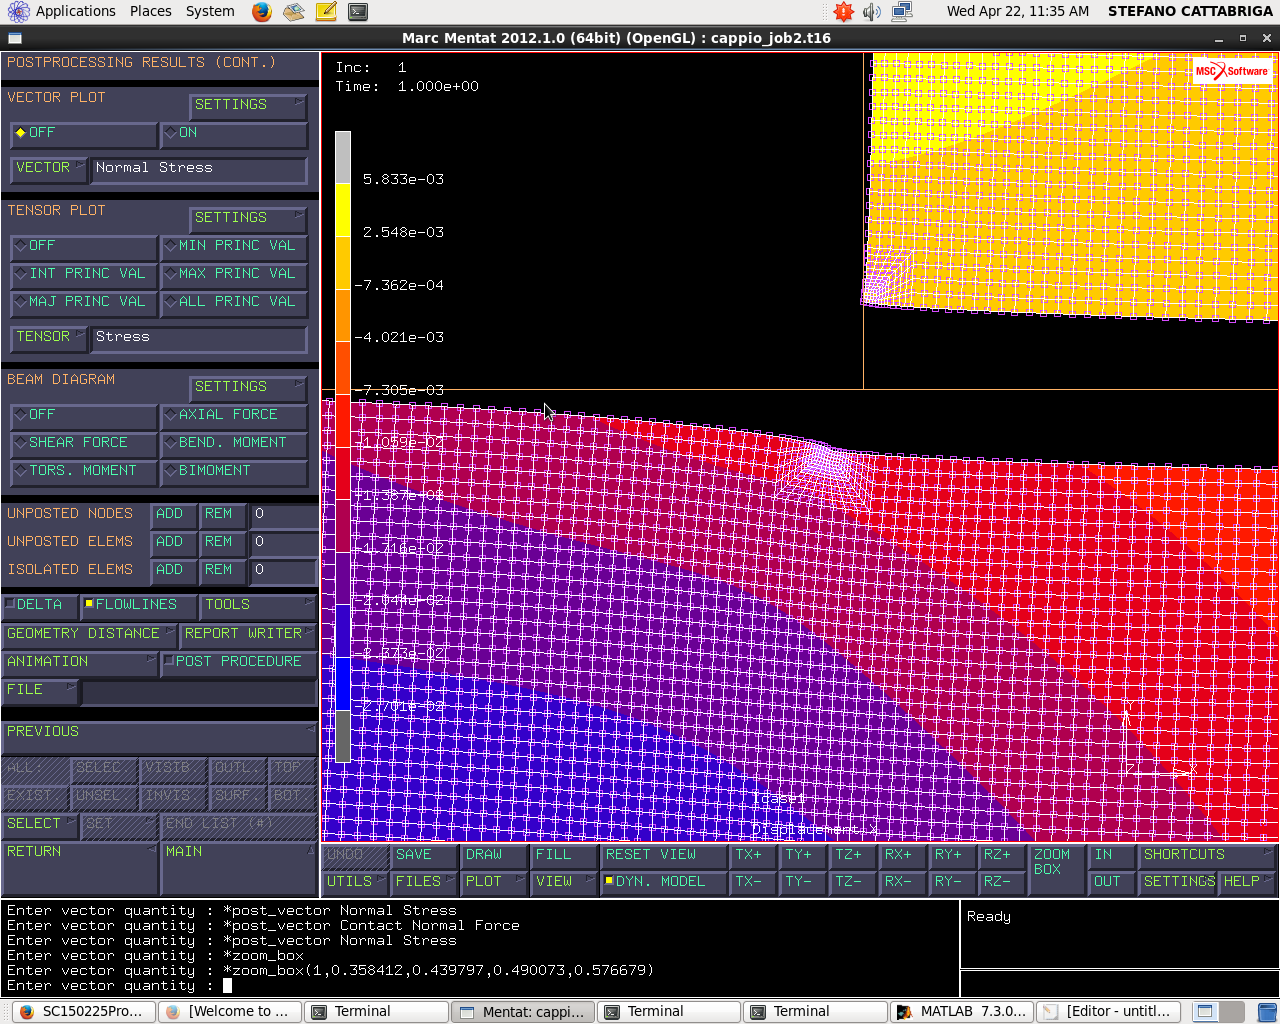Click the RESET VIEW button
Image resolution: width=1280 pixels, height=1024 pixels.
664,855
